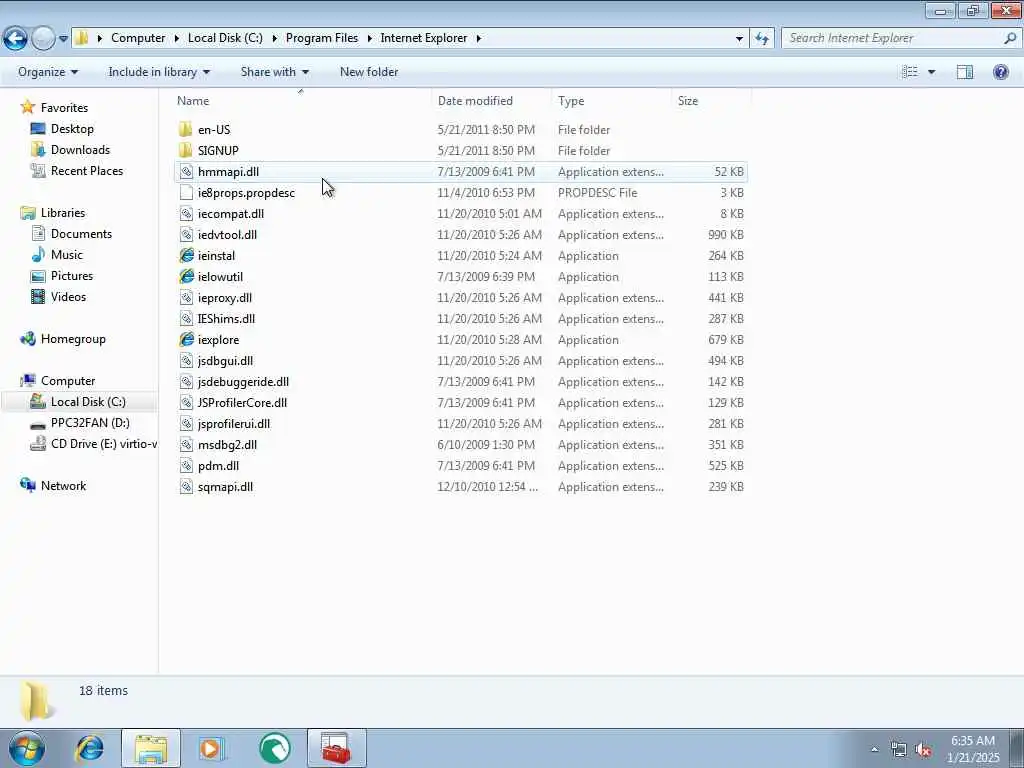The height and width of the screenshot is (768, 1024).
Task: Select ieinstal application icon
Action: (x=186, y=255)
